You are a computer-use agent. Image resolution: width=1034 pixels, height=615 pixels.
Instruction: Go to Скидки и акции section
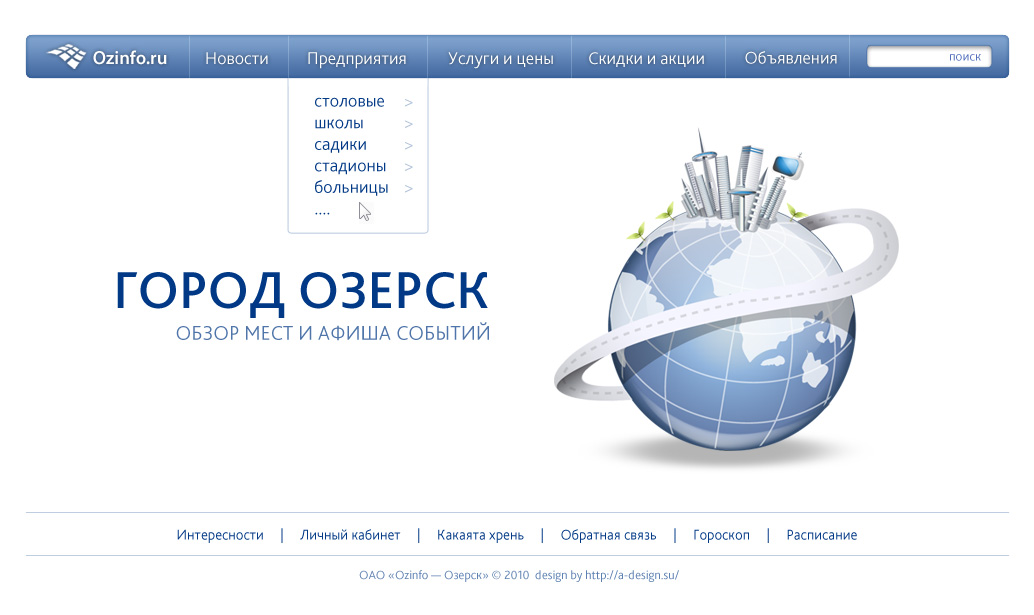click(x=646, y=59)
